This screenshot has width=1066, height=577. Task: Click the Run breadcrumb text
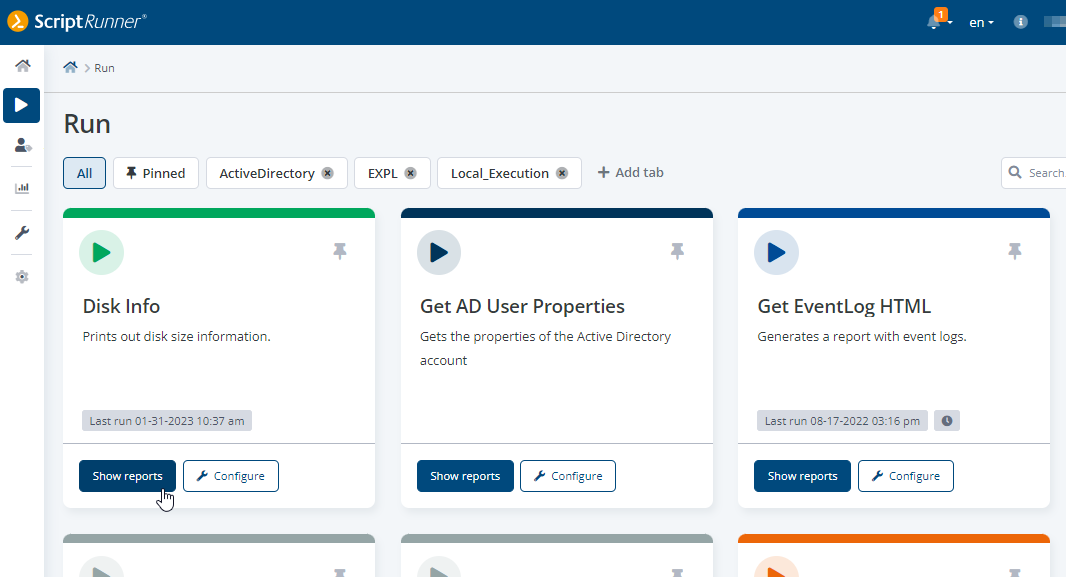pyautogui.click(x=104, y=68)
